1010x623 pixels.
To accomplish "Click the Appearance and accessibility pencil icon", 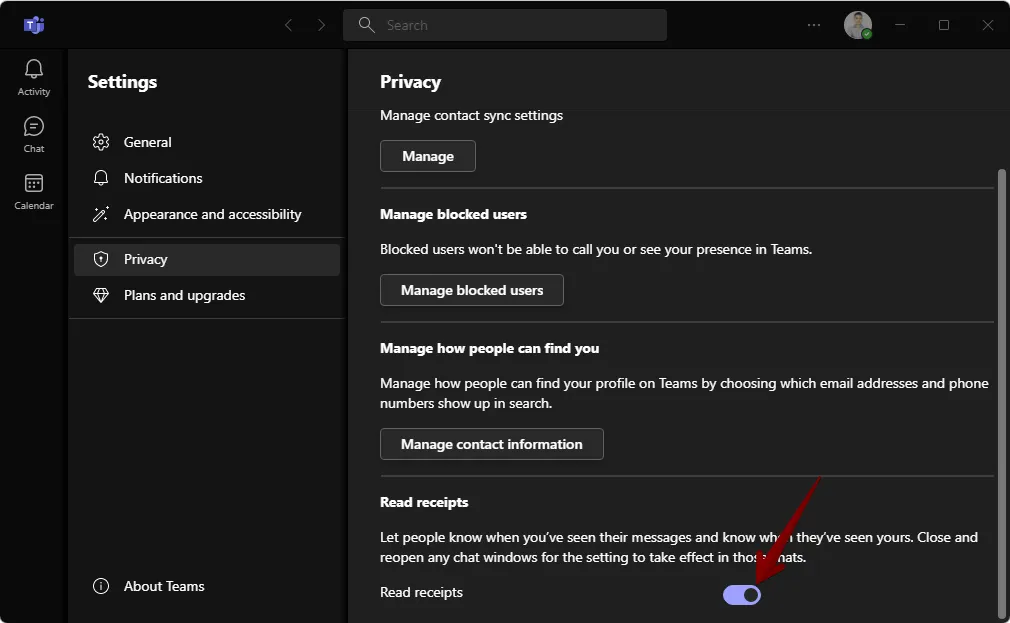I will pos(101,214).
